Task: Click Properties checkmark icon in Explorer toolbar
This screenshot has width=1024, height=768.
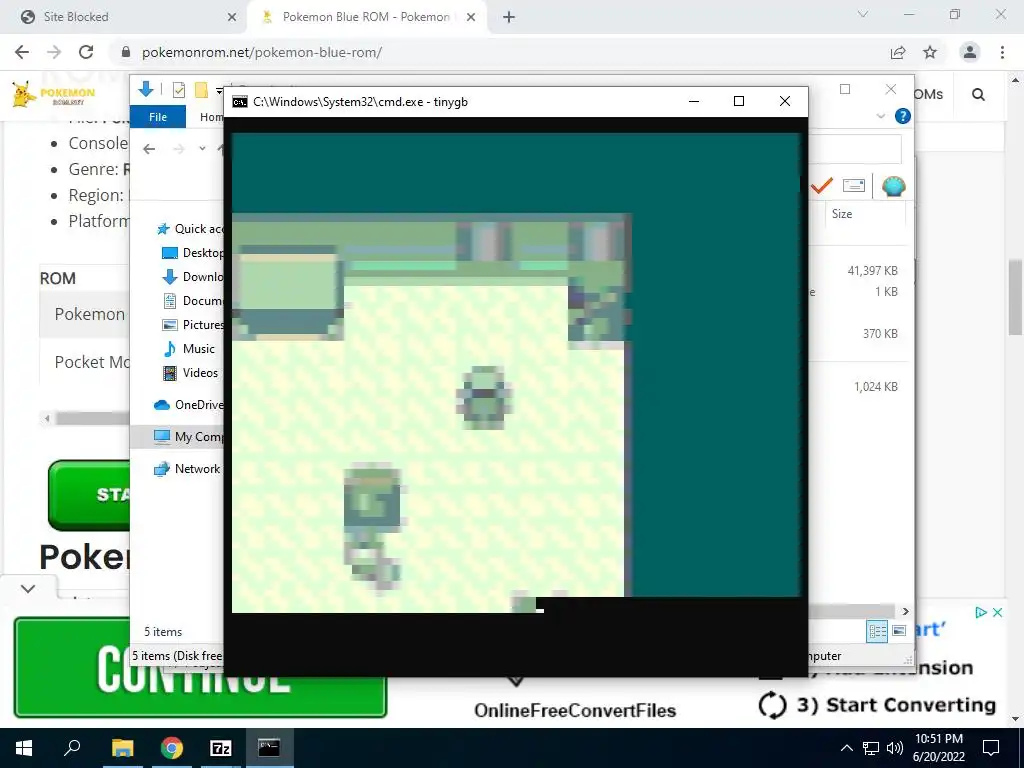Action: click(x=178, y=90)
